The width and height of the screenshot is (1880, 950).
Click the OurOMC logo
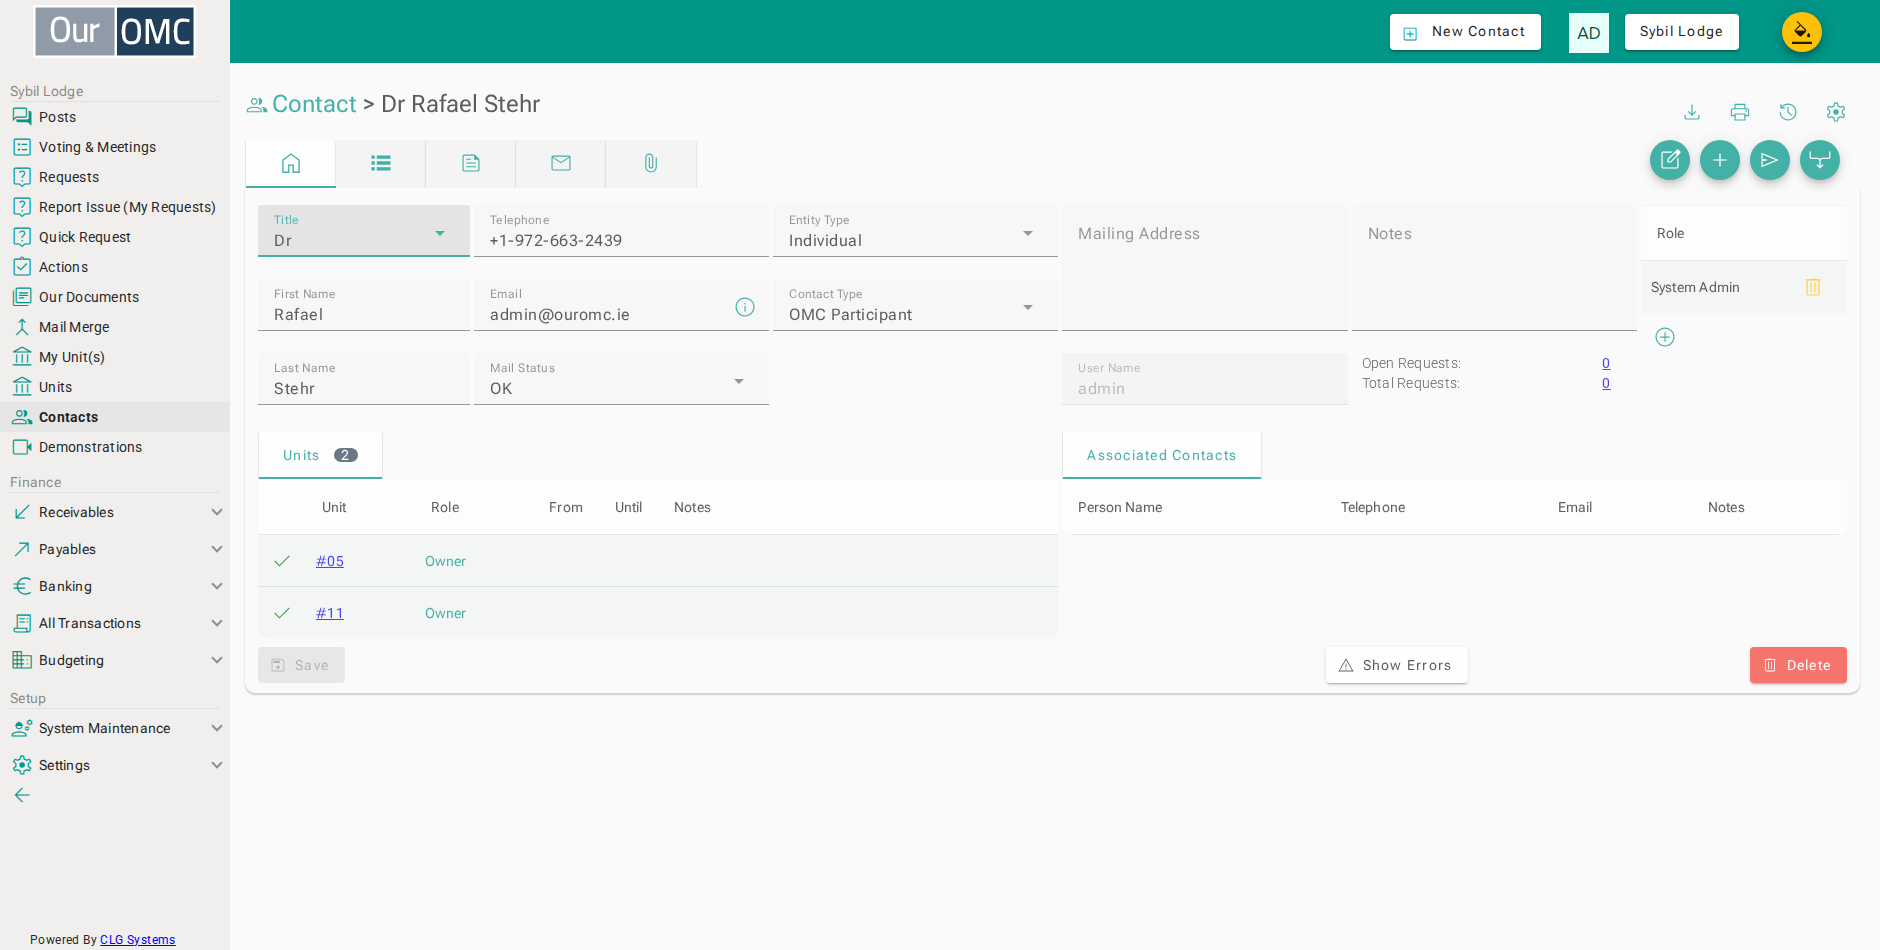(x=115, y=32)
